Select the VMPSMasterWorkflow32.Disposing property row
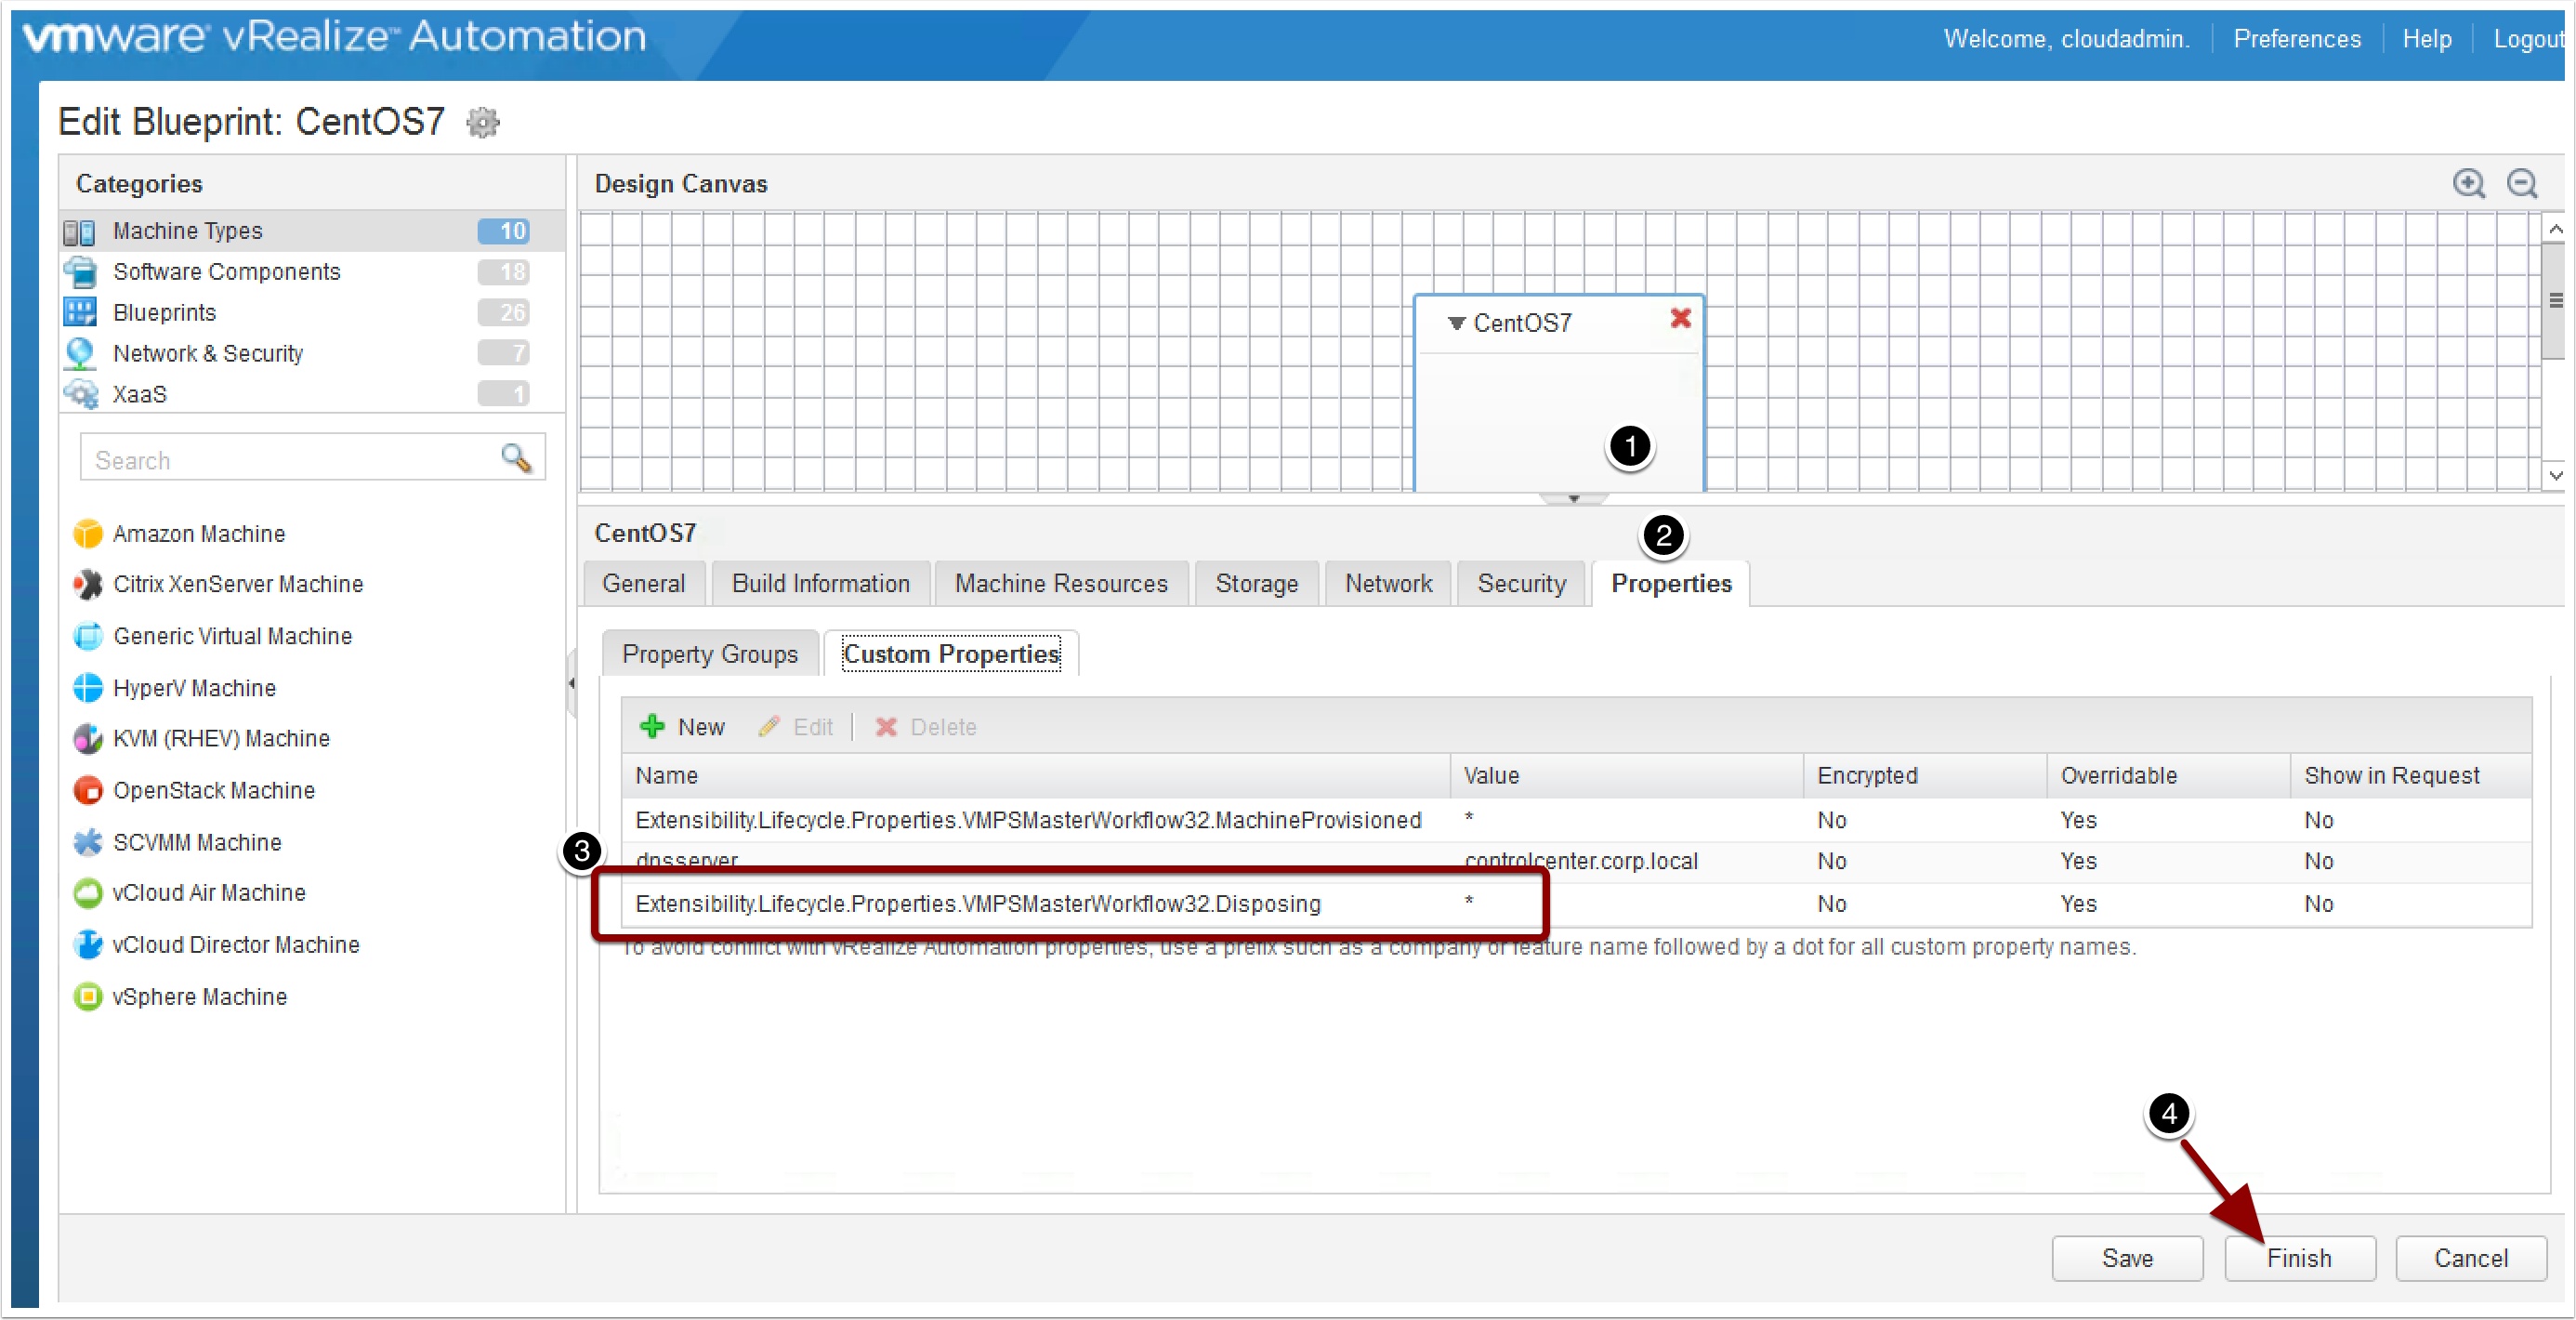The height and width of the screenshot is (1320, 2576). click(1575, 904)
